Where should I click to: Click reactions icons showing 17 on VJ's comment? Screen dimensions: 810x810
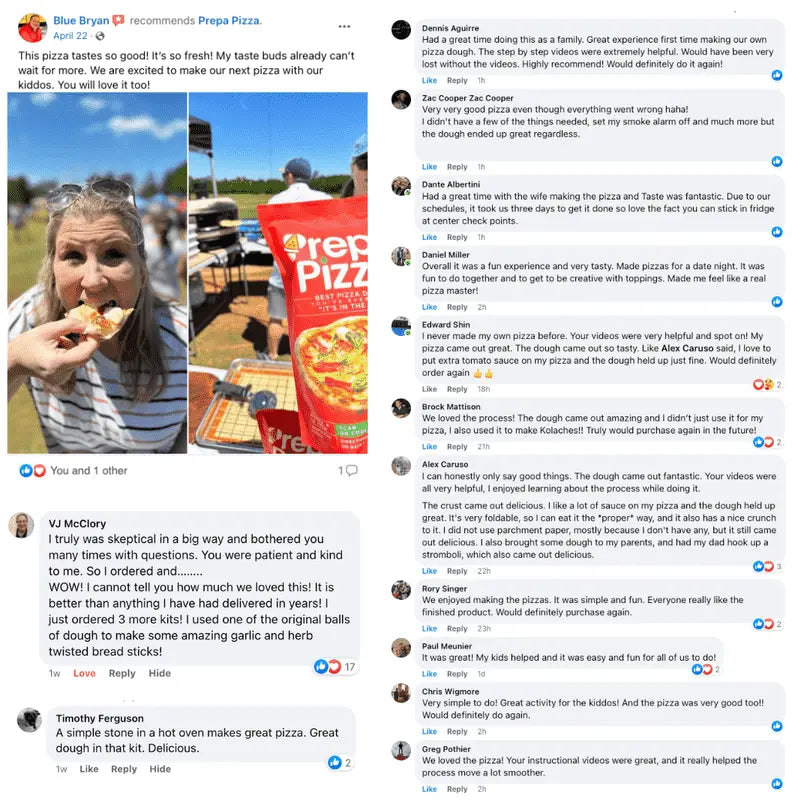(x=328, y=666)
